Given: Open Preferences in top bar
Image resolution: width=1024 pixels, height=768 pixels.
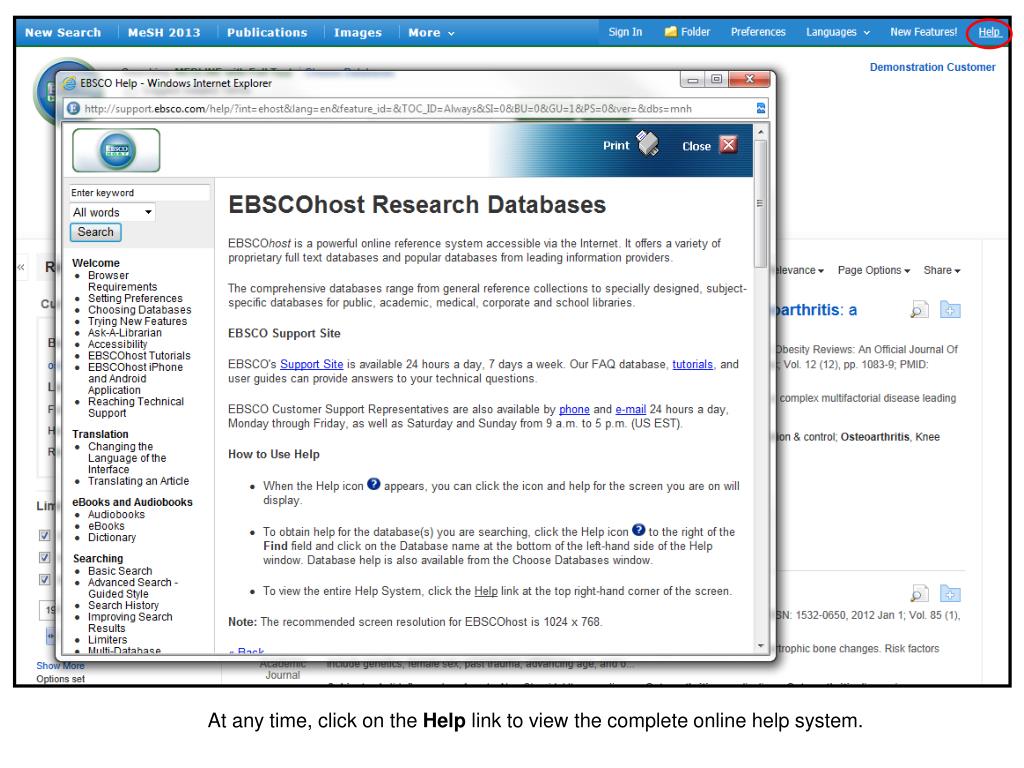Looking at the screenshot, I should click(758, 31).
